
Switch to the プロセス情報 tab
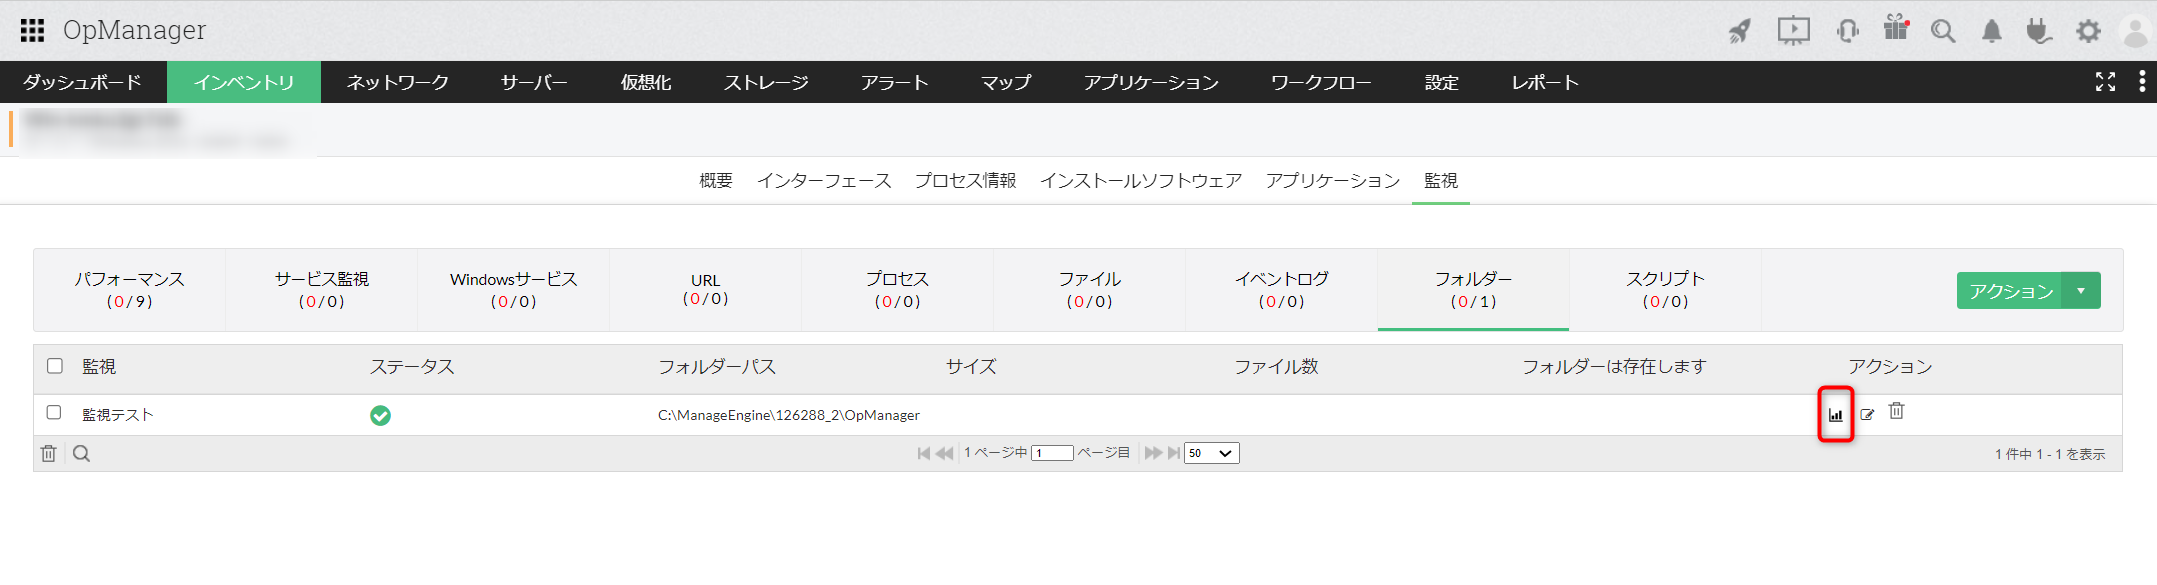(x=965, y=180)
